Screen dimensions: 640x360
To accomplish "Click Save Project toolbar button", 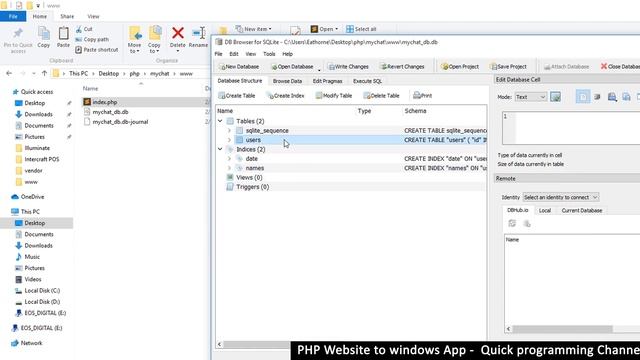I will click(509, 67).
